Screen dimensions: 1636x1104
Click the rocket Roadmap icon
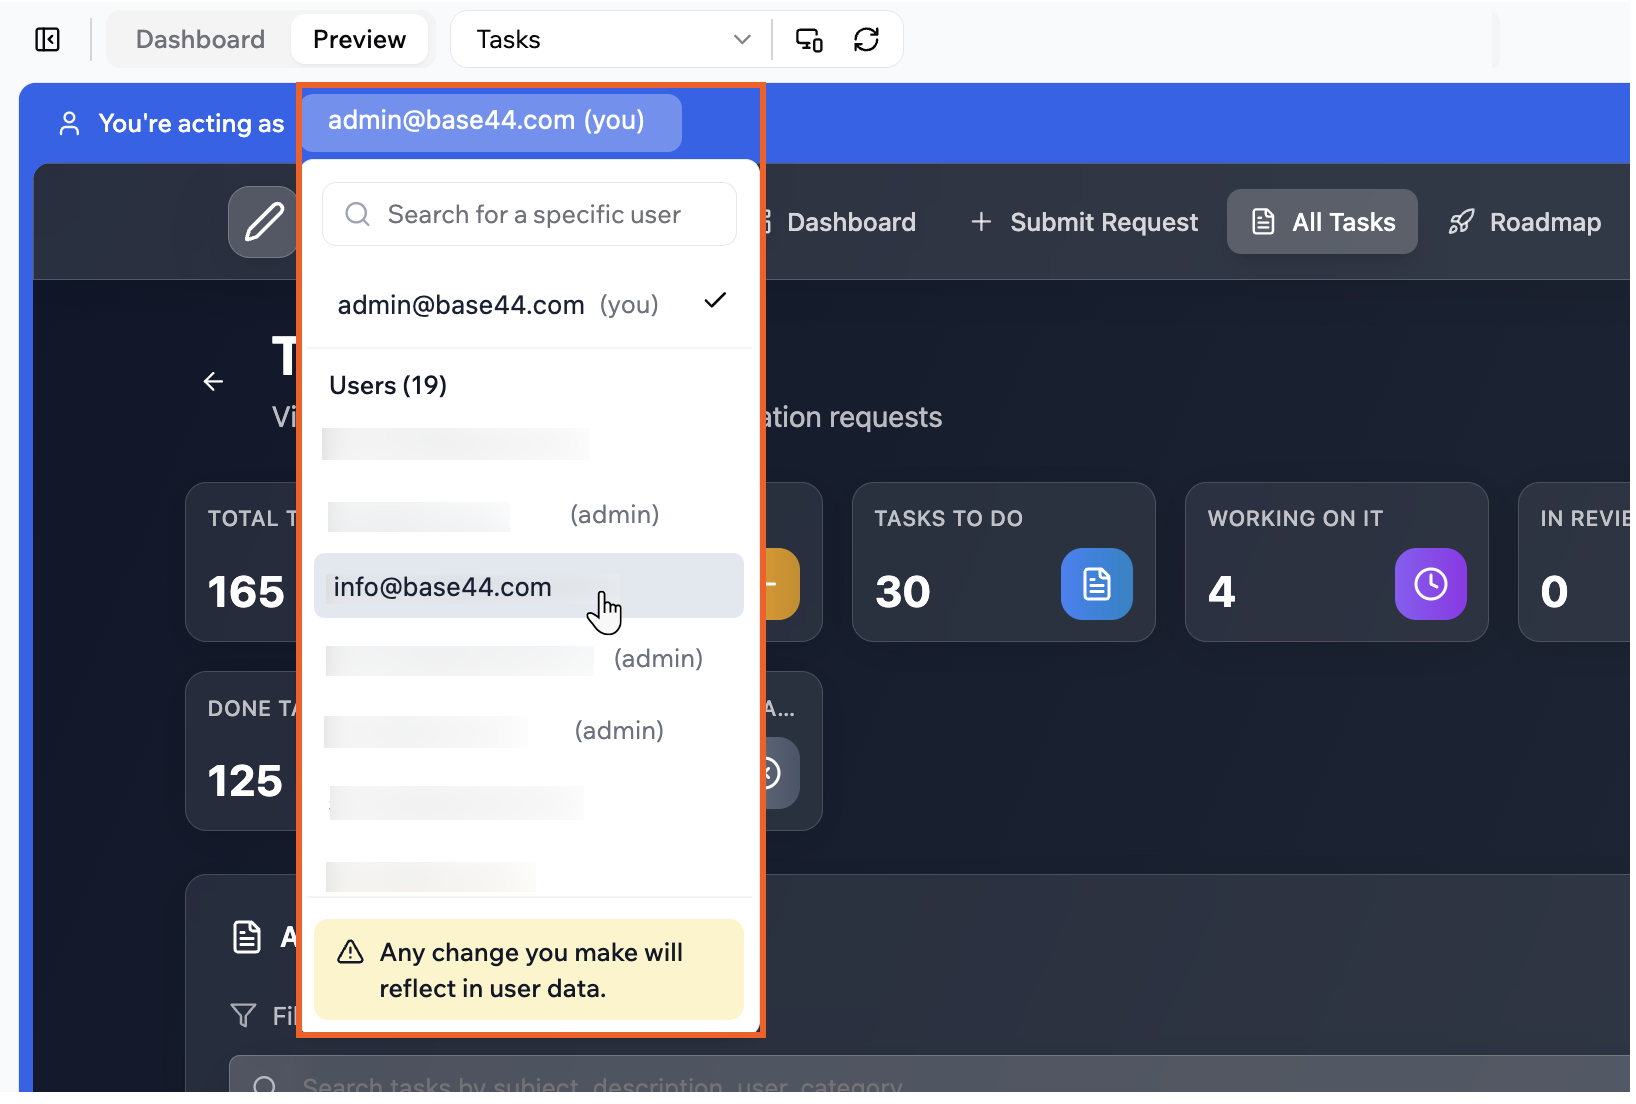point(1461,221)
